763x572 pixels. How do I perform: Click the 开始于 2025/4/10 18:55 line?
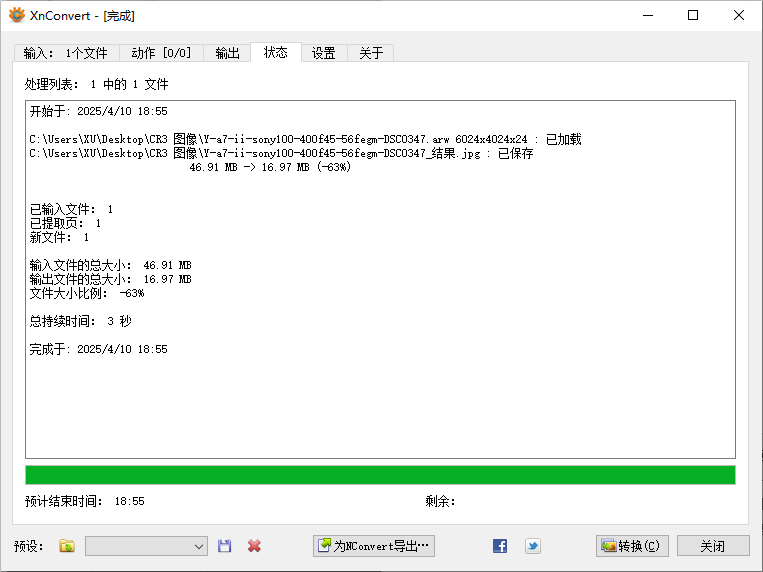[x=98, y=111]
